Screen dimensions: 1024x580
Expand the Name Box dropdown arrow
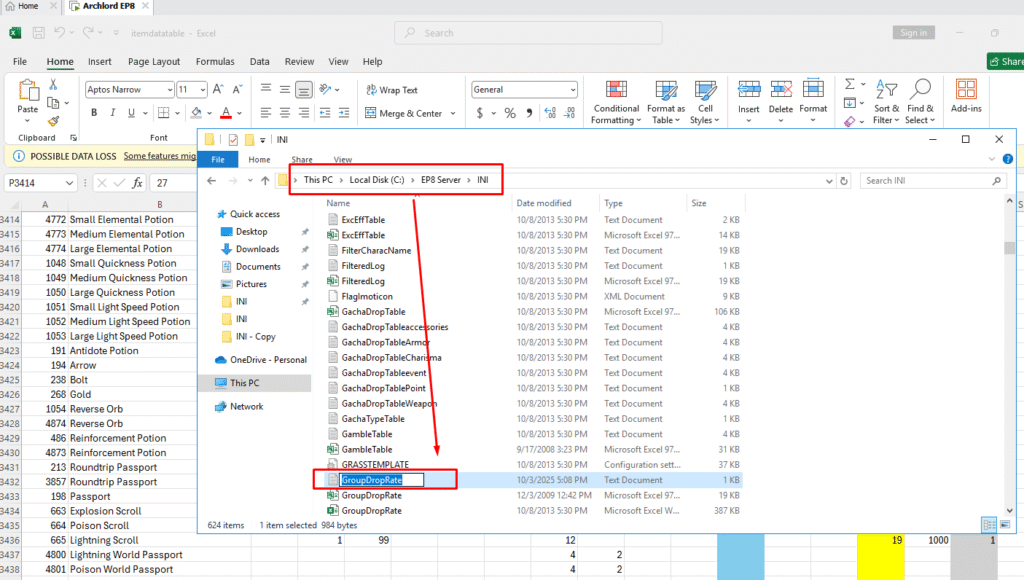tap(69, 184)
